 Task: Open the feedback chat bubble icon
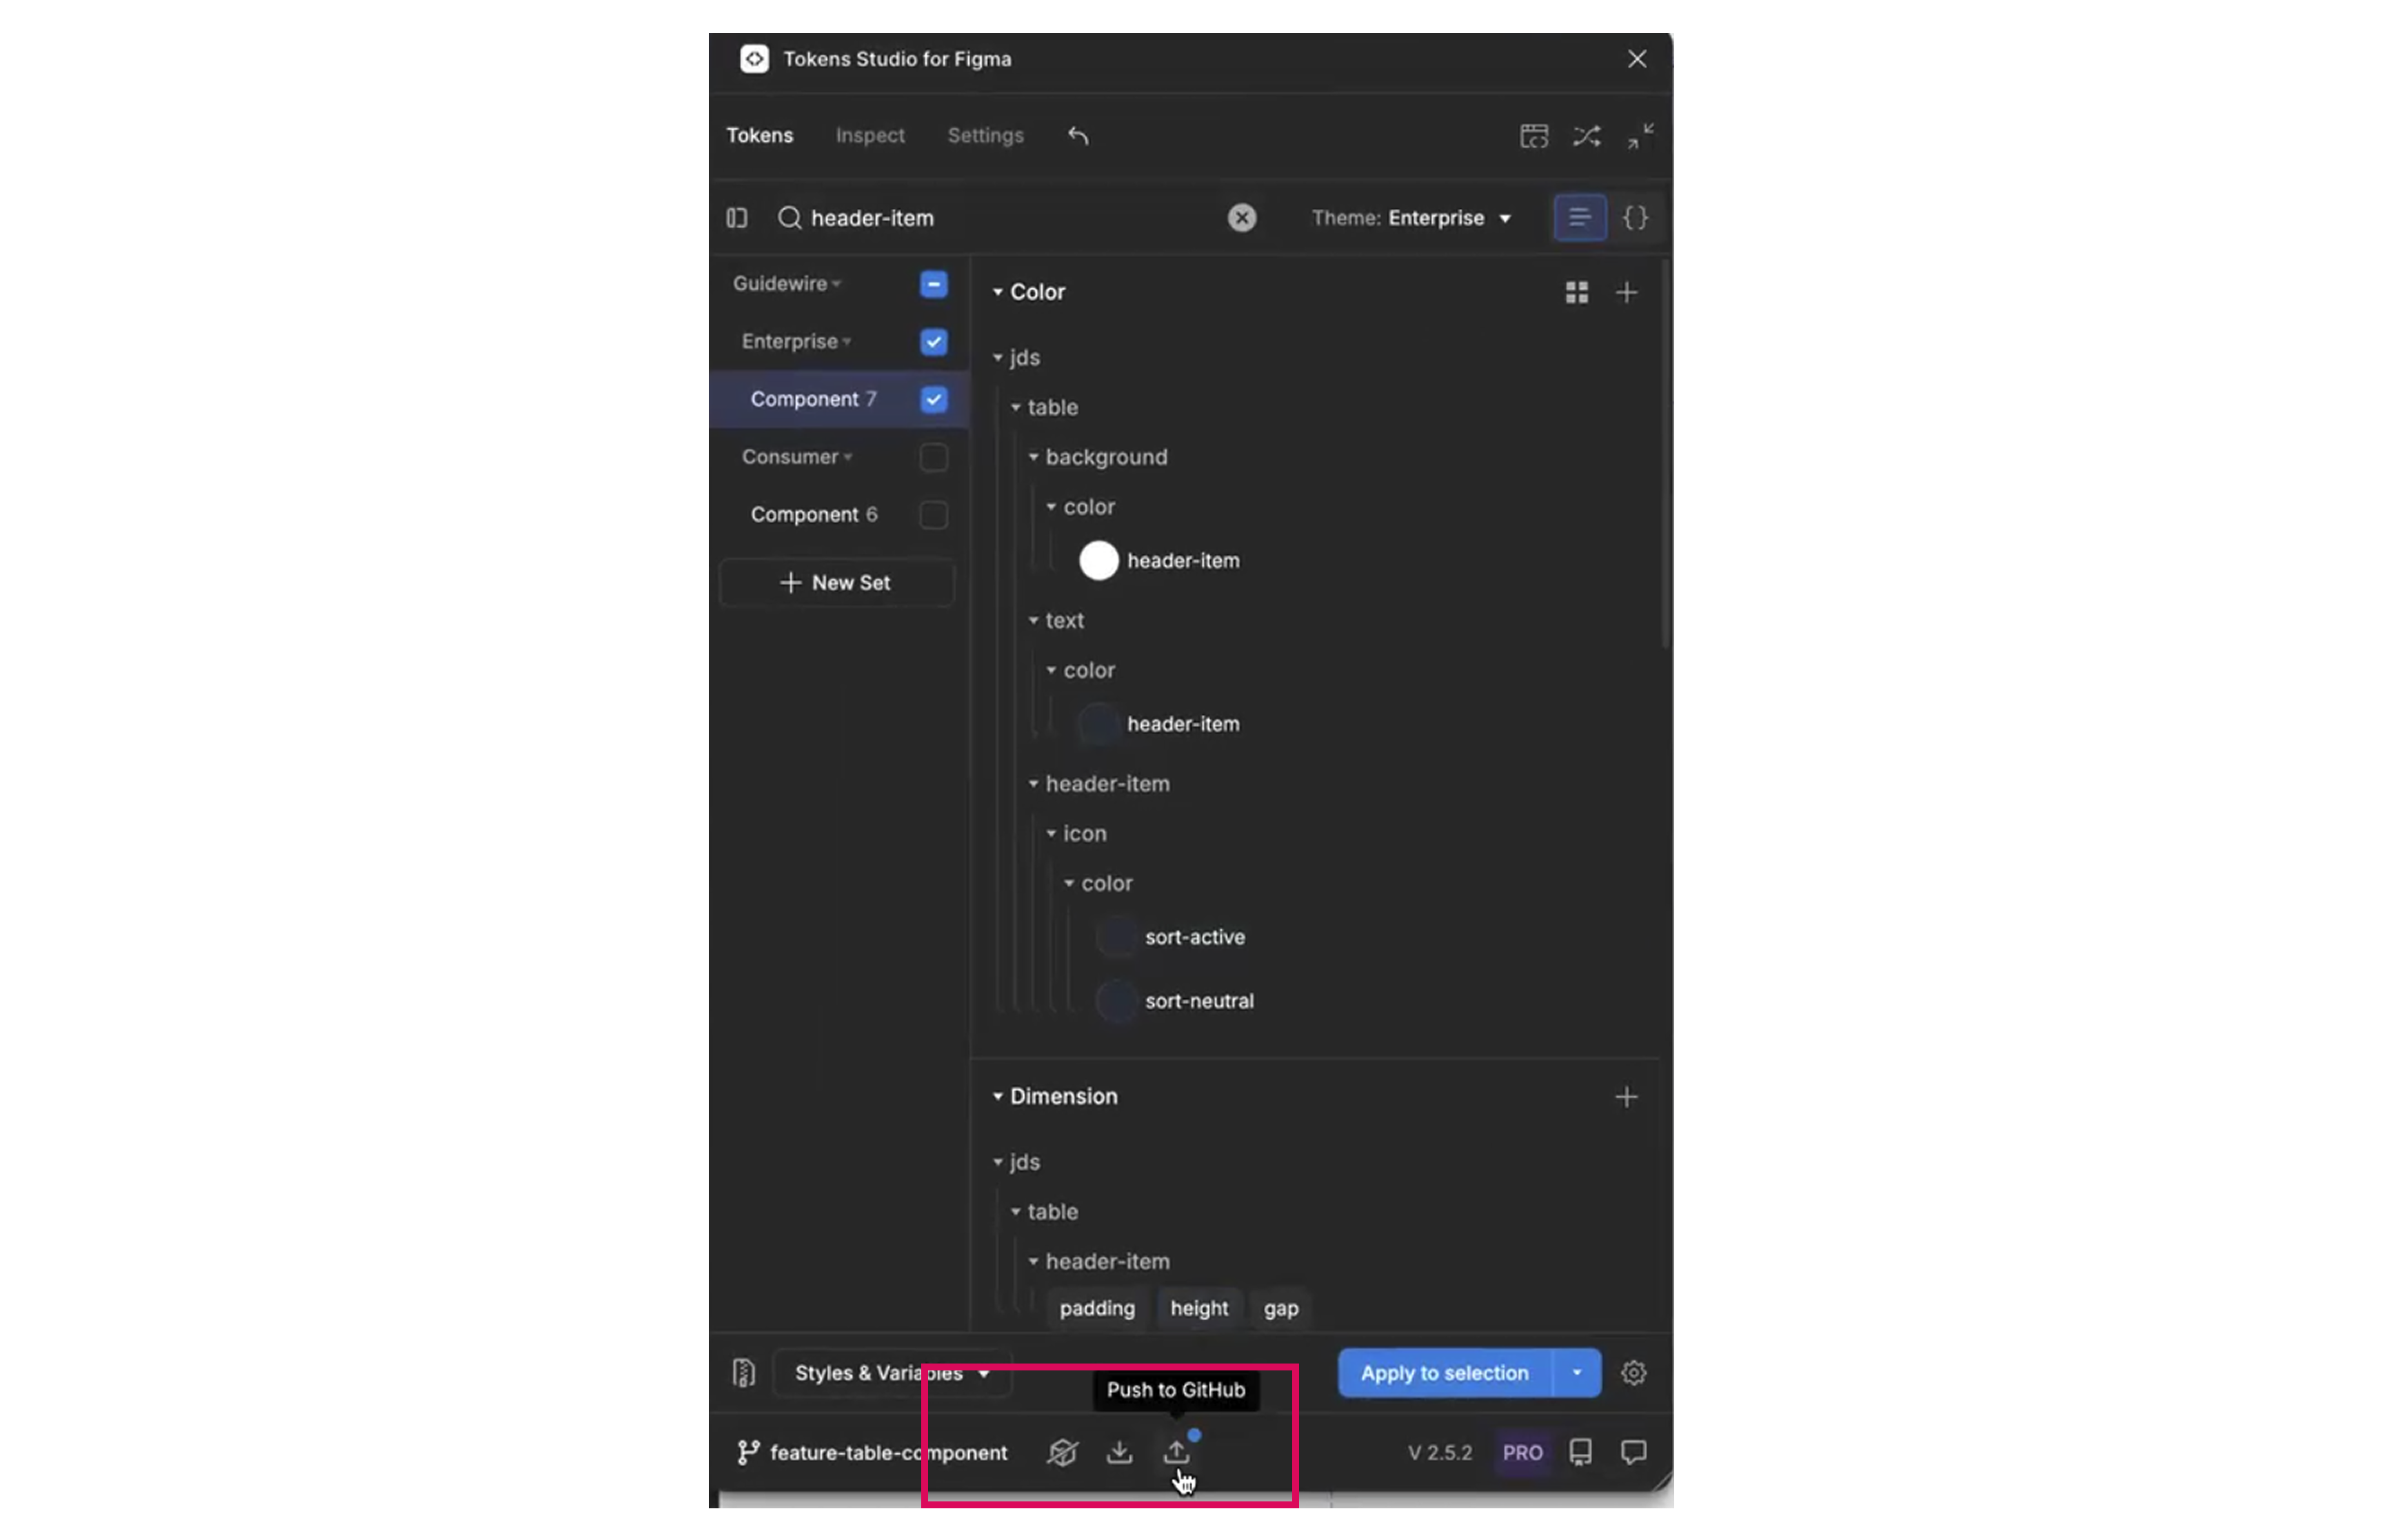coord(1633,1452)
